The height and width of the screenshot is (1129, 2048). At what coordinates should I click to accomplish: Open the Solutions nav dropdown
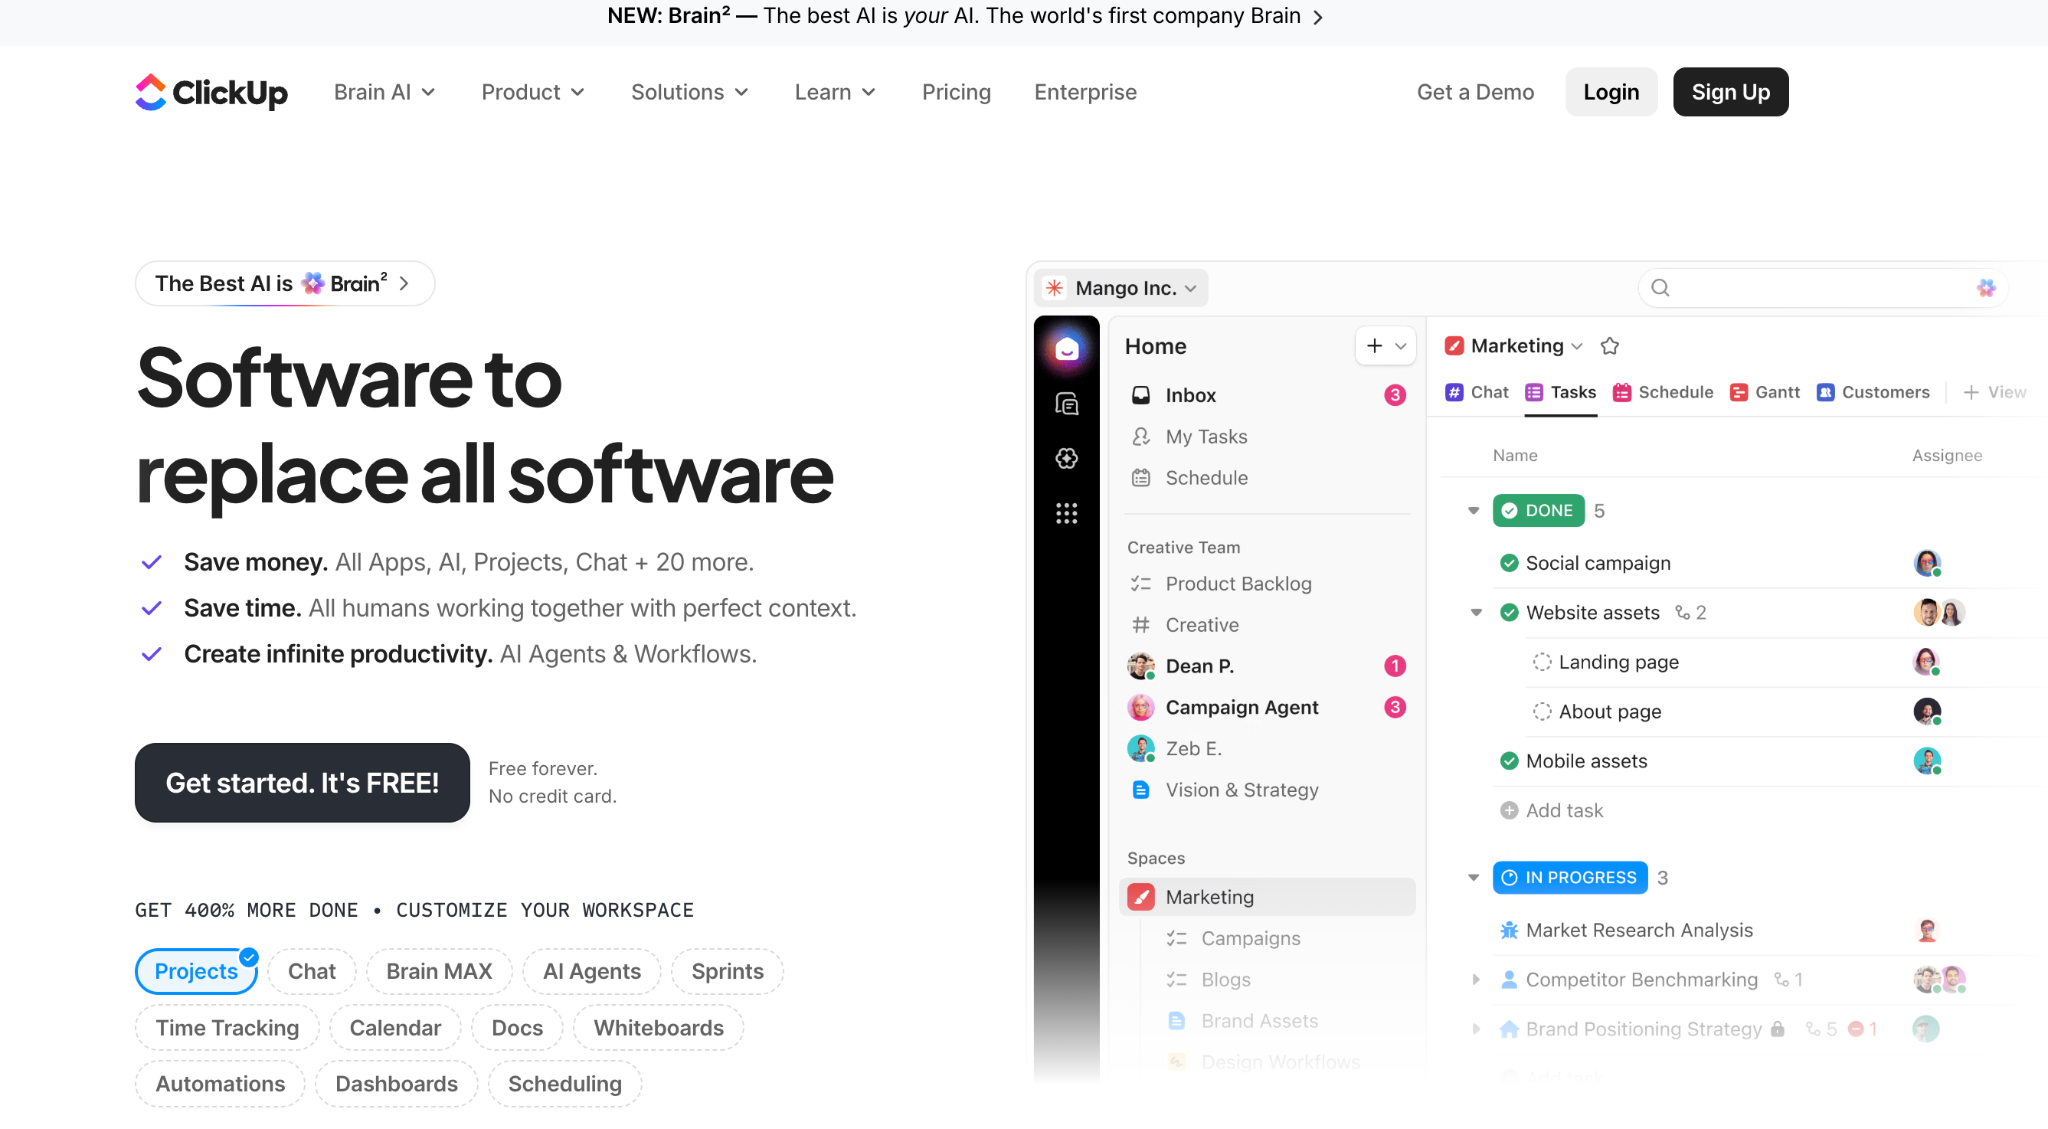(x=689, y=92)
